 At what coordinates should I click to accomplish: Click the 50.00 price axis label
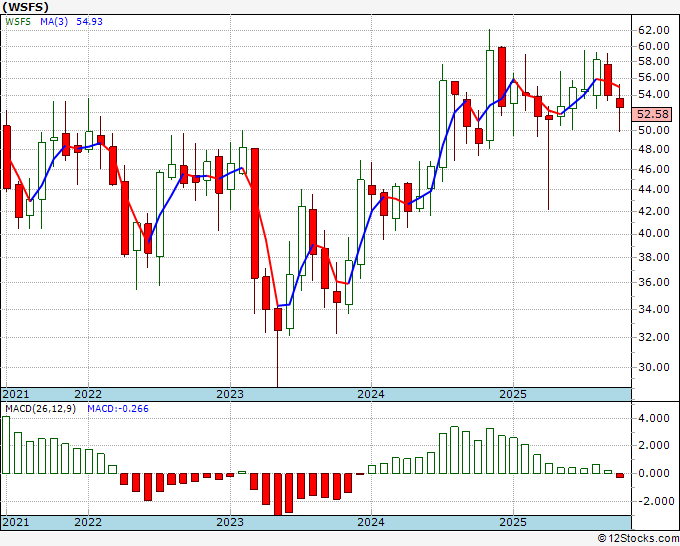click(654, 130)
